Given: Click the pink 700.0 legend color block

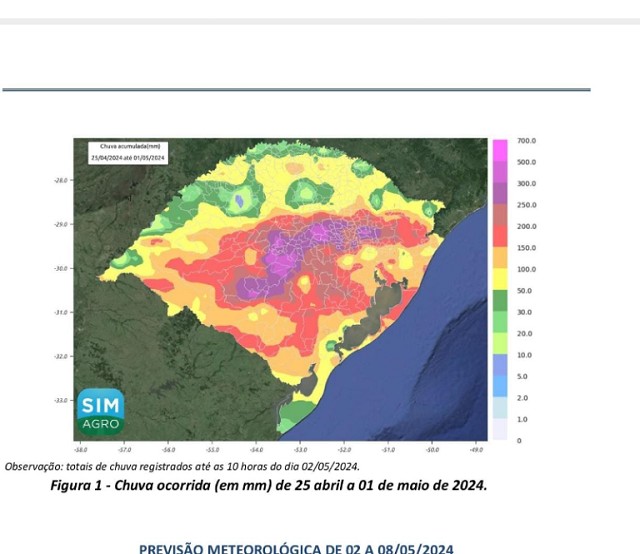Looking at the screenshot, I should (499, 149).
